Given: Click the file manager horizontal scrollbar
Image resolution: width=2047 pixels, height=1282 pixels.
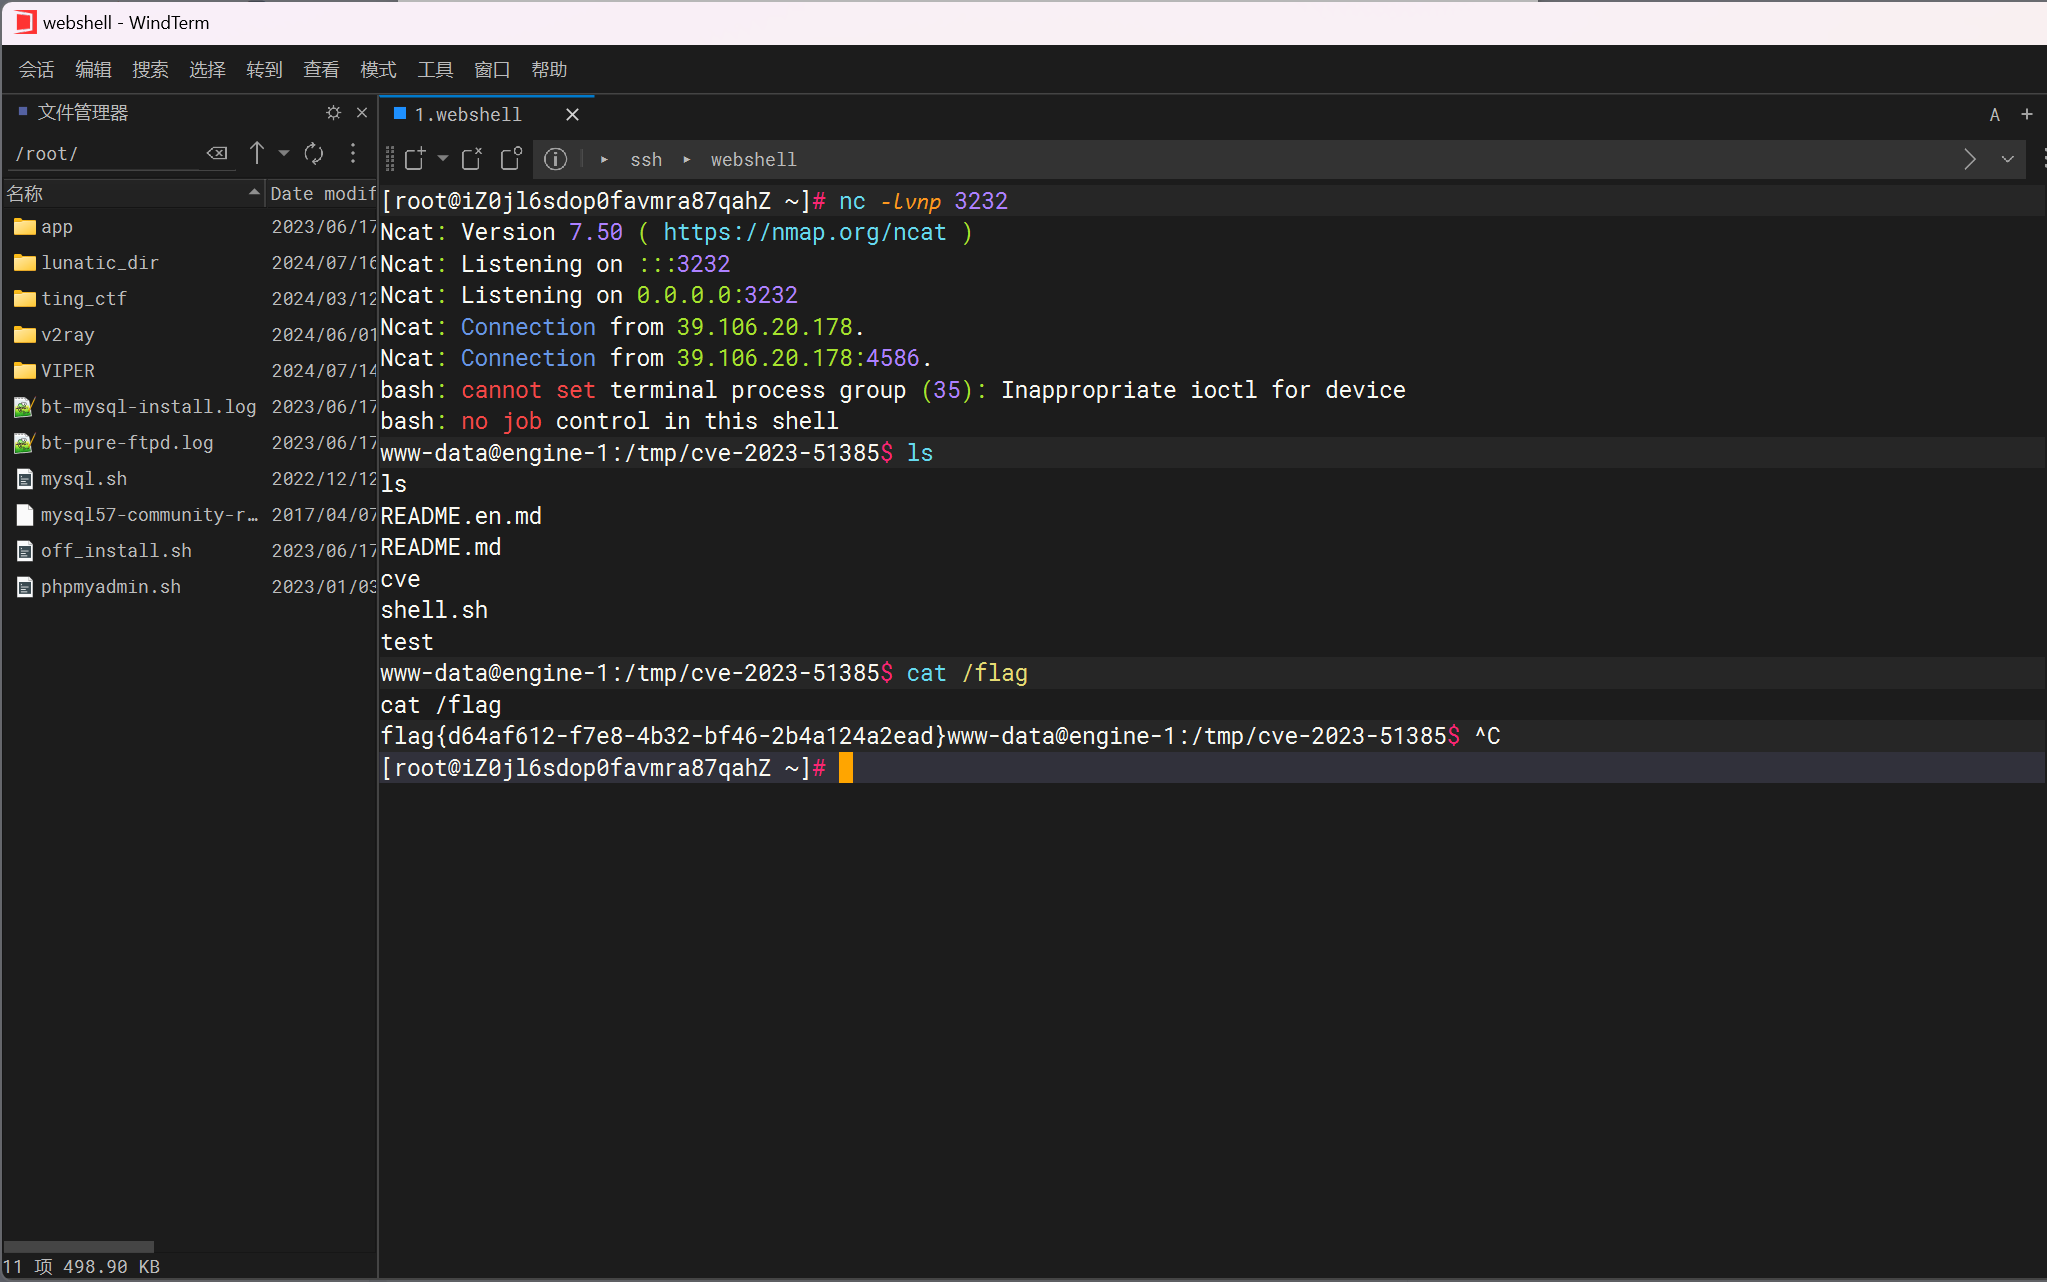Looking at the screenshot, I should 79,1246.
